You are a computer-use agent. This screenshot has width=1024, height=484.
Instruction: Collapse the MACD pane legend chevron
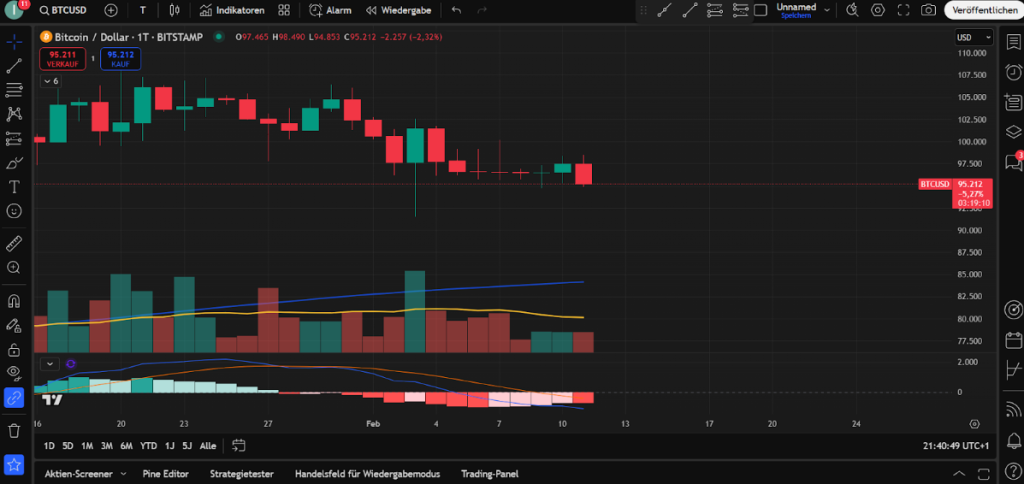[x=50, y=364]
